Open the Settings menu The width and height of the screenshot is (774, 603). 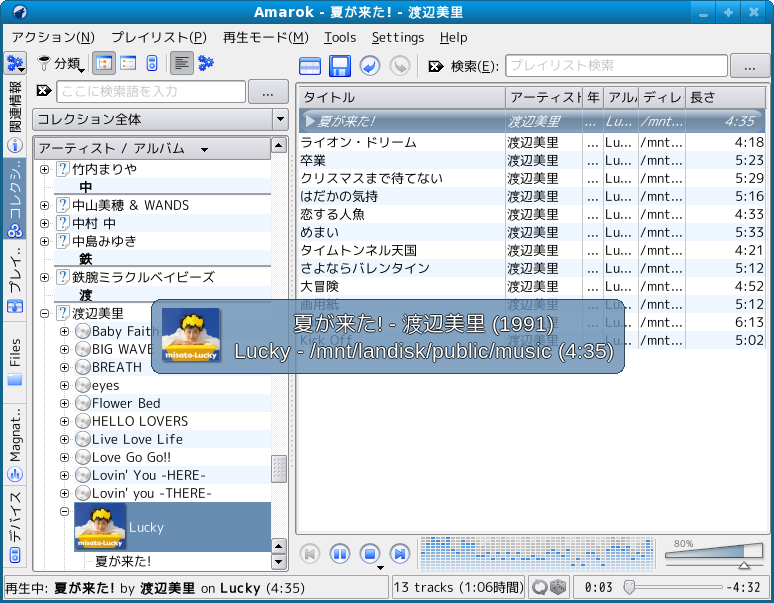398,38
